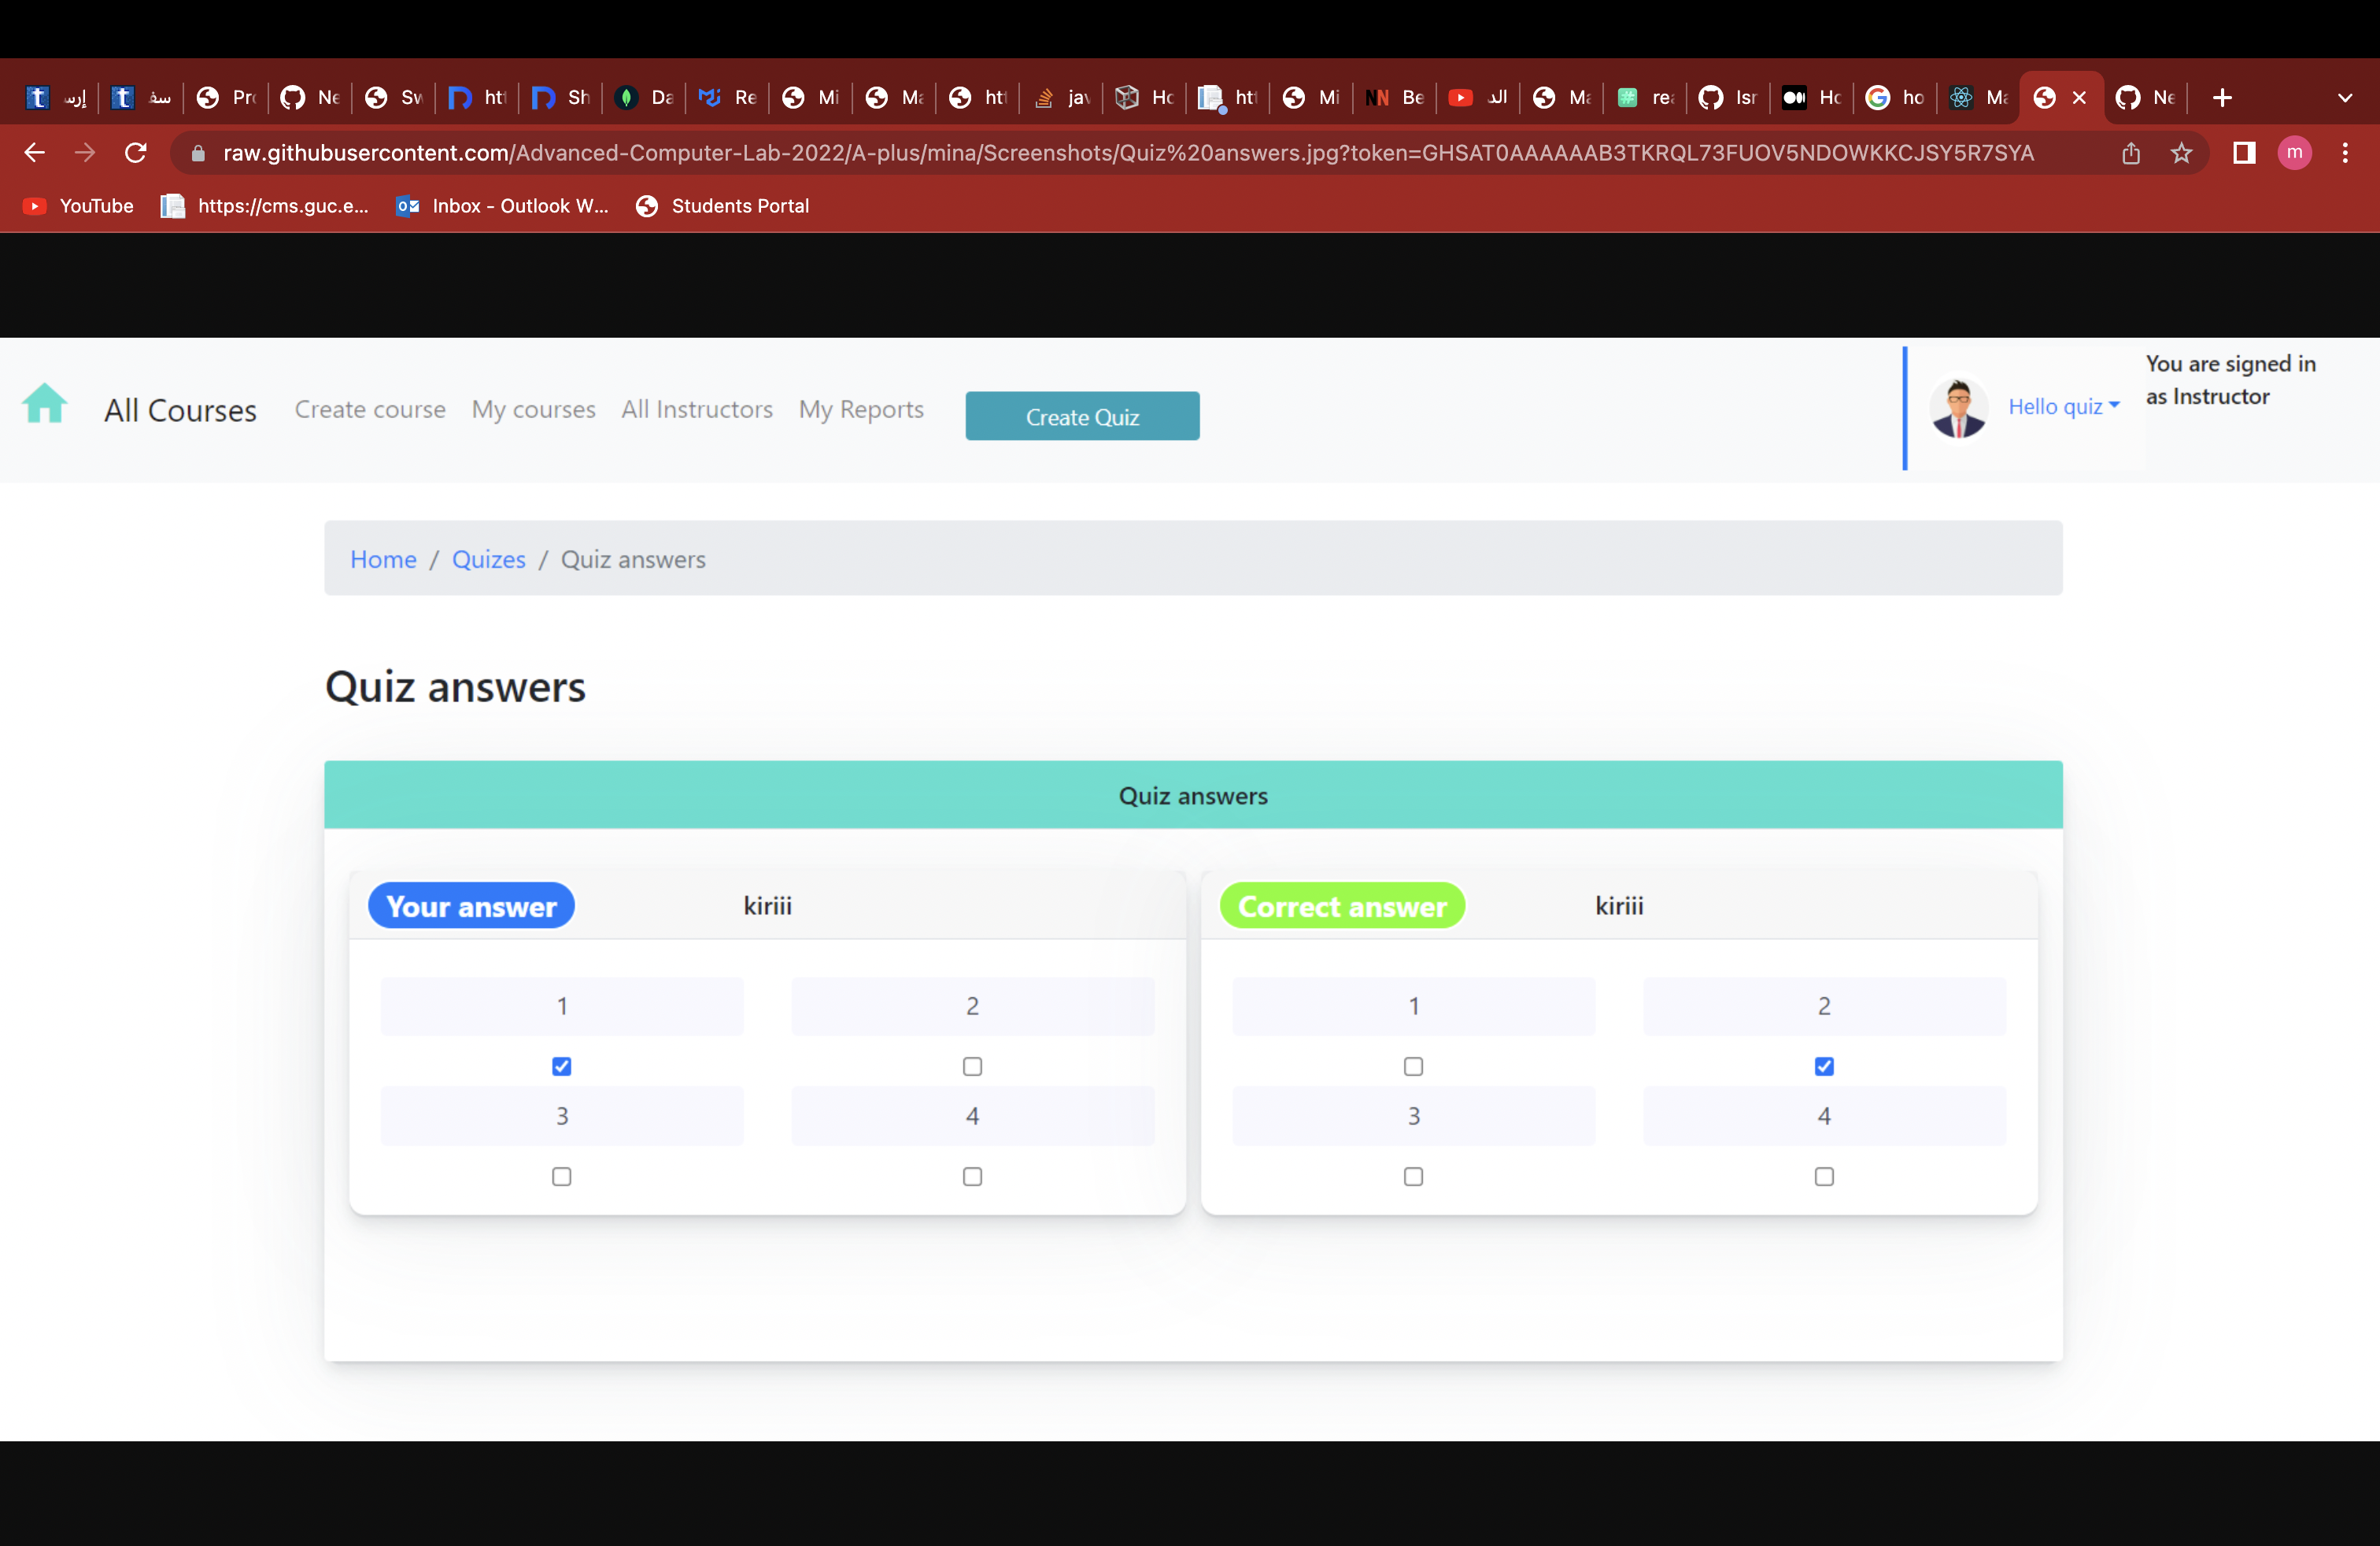Click the instructor profile avatar
This screenshot has width=2380, height=1546.
[x=1958, y=407]
